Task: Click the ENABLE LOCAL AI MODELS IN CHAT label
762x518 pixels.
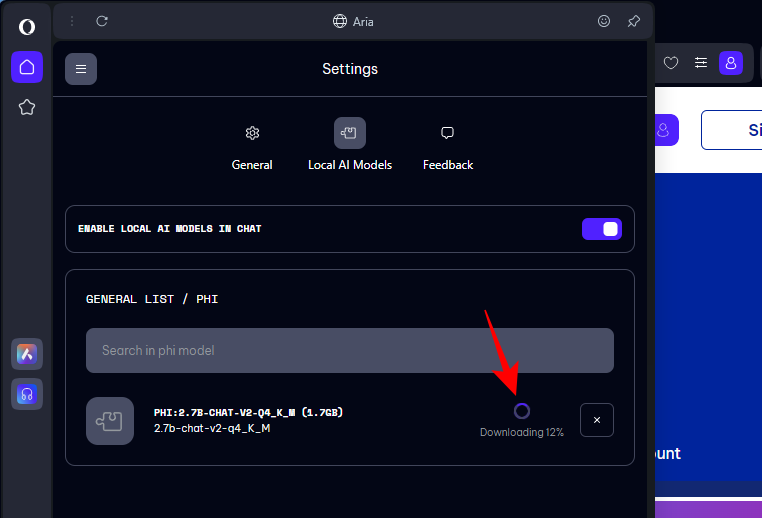Action: coord(170,229)
